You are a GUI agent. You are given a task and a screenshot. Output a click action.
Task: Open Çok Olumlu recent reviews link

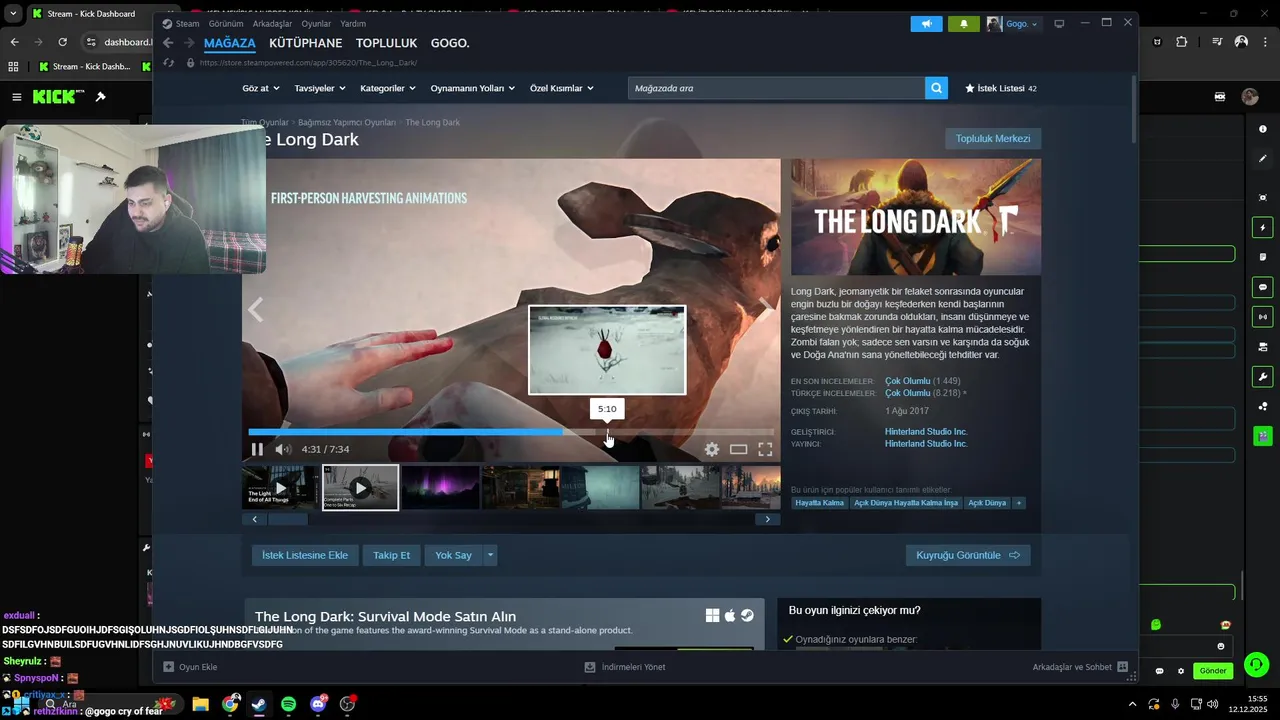coord(907,381)
